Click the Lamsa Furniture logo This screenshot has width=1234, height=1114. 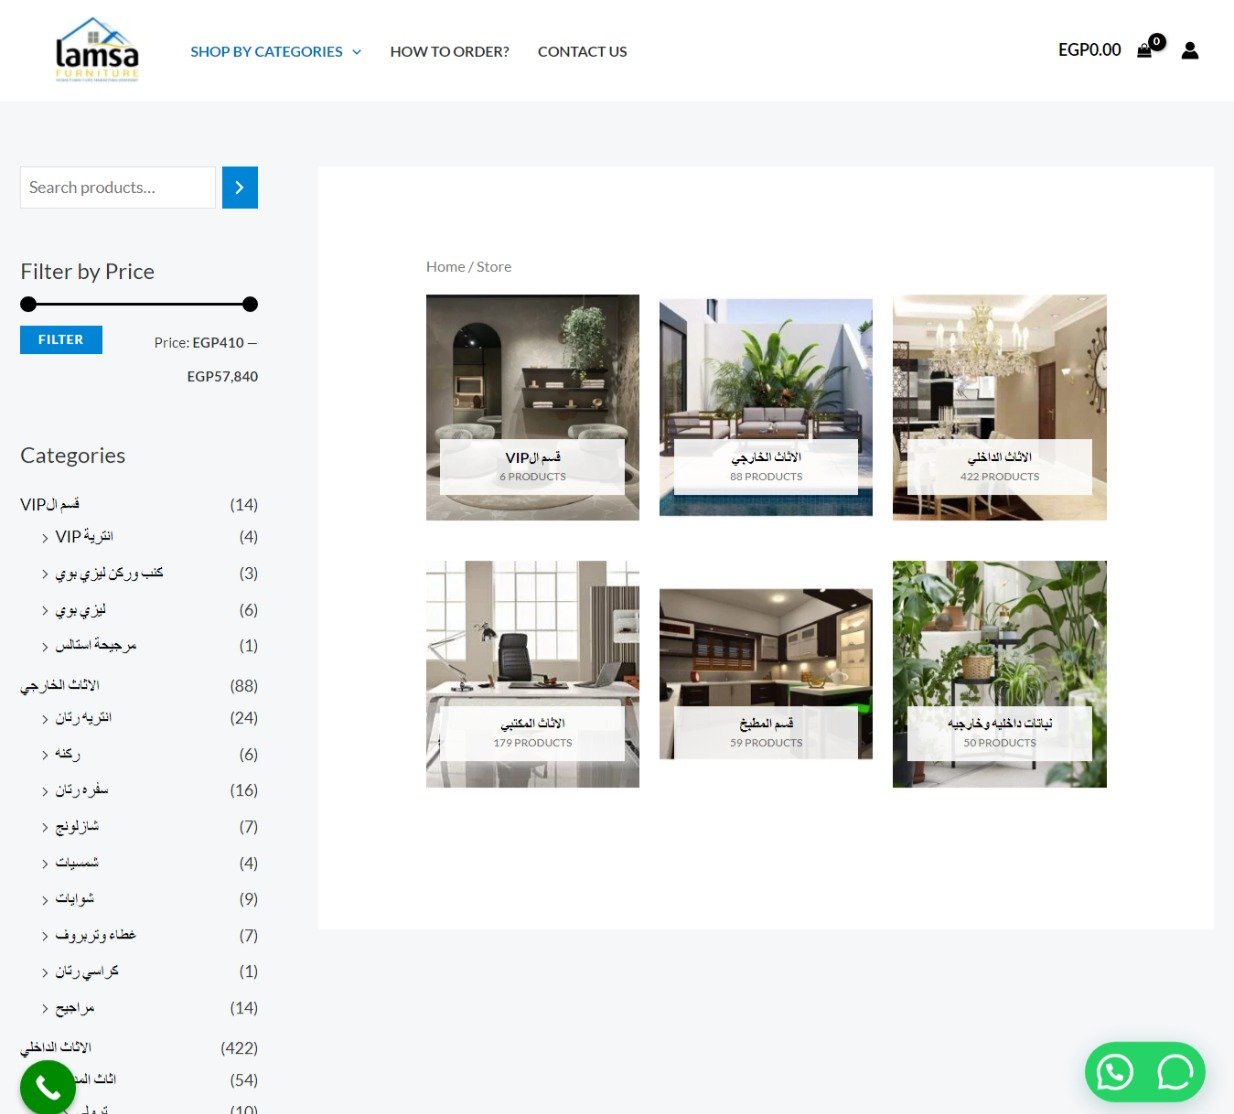97,50
